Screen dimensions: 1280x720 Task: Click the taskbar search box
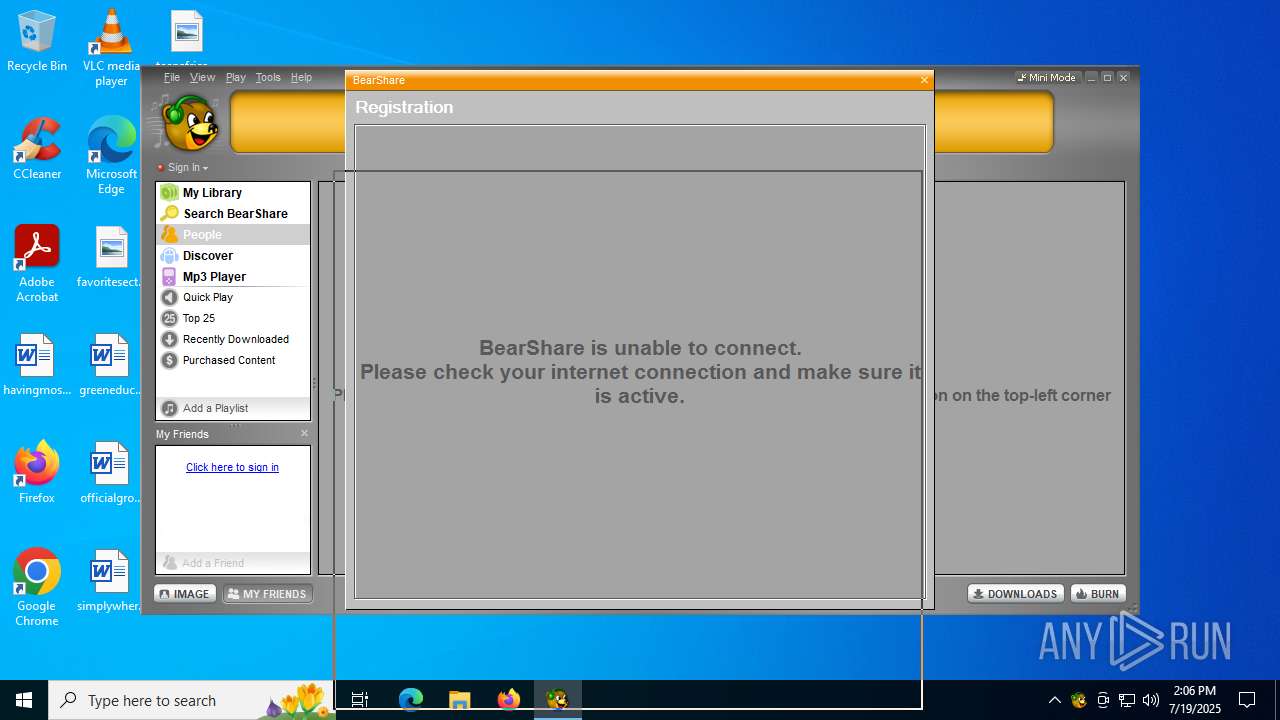pos(192,700)
